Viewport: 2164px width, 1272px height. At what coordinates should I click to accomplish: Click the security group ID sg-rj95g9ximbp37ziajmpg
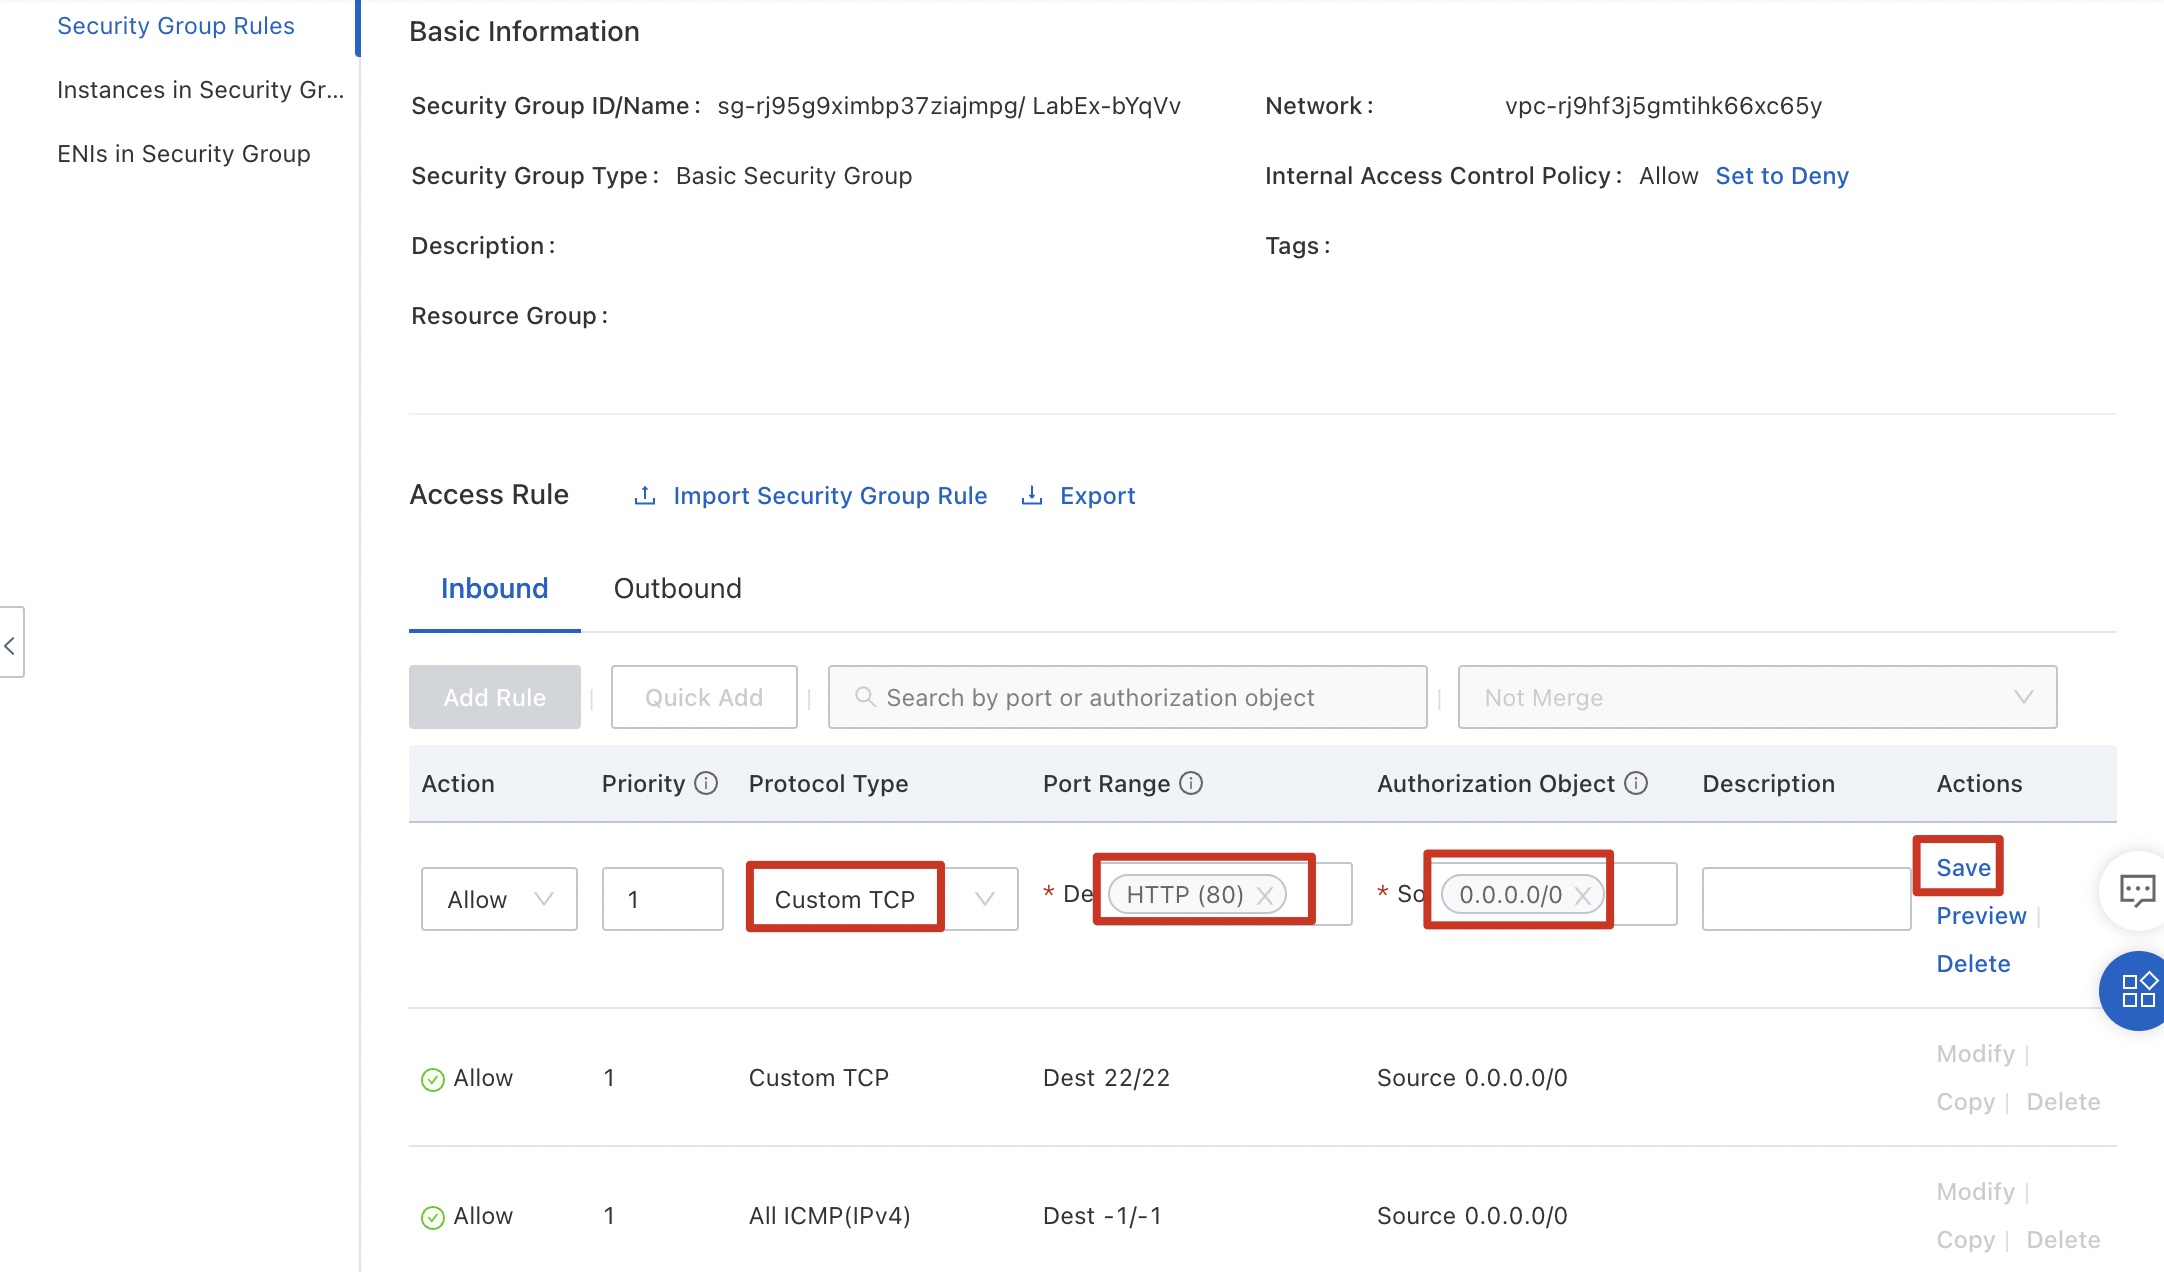pyautogui.click(x=867, y=106)
